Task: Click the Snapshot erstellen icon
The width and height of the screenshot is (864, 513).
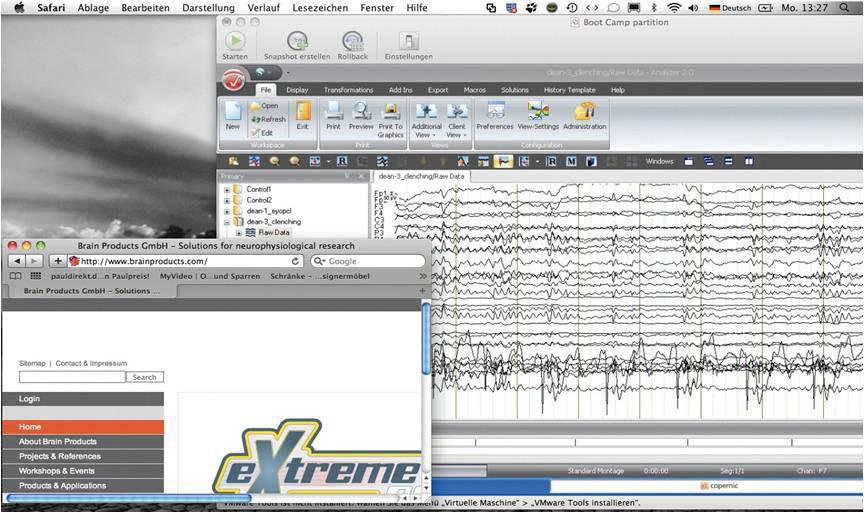Action: coord(297,41)
